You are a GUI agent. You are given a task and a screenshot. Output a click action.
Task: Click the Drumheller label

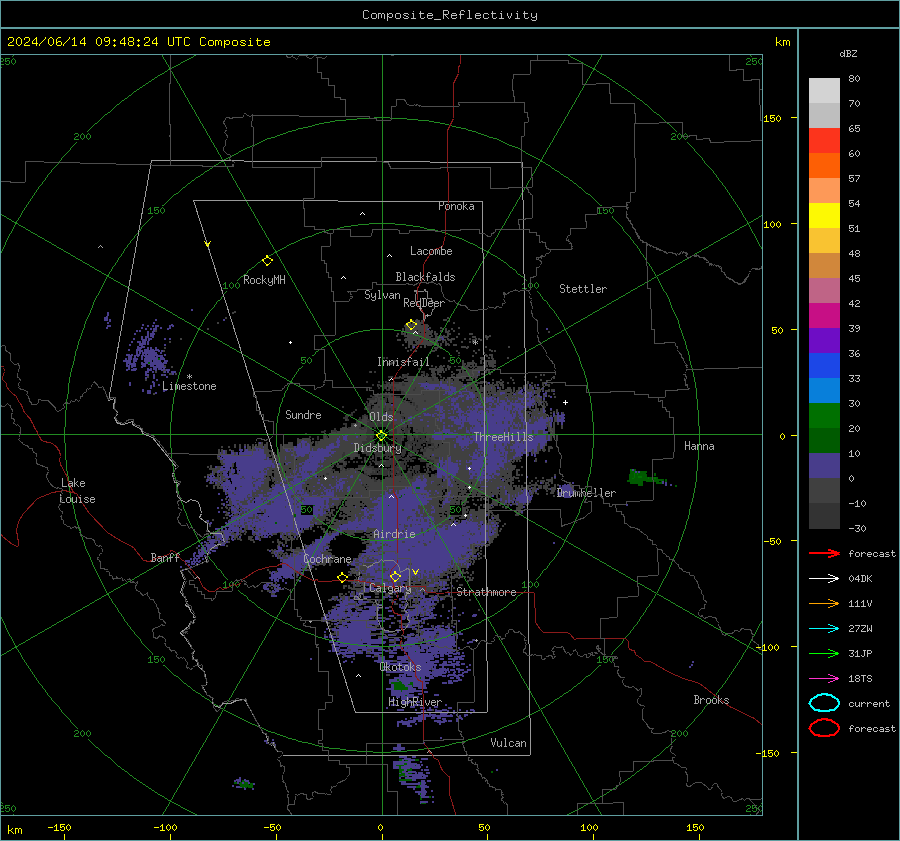coord(586,493)
